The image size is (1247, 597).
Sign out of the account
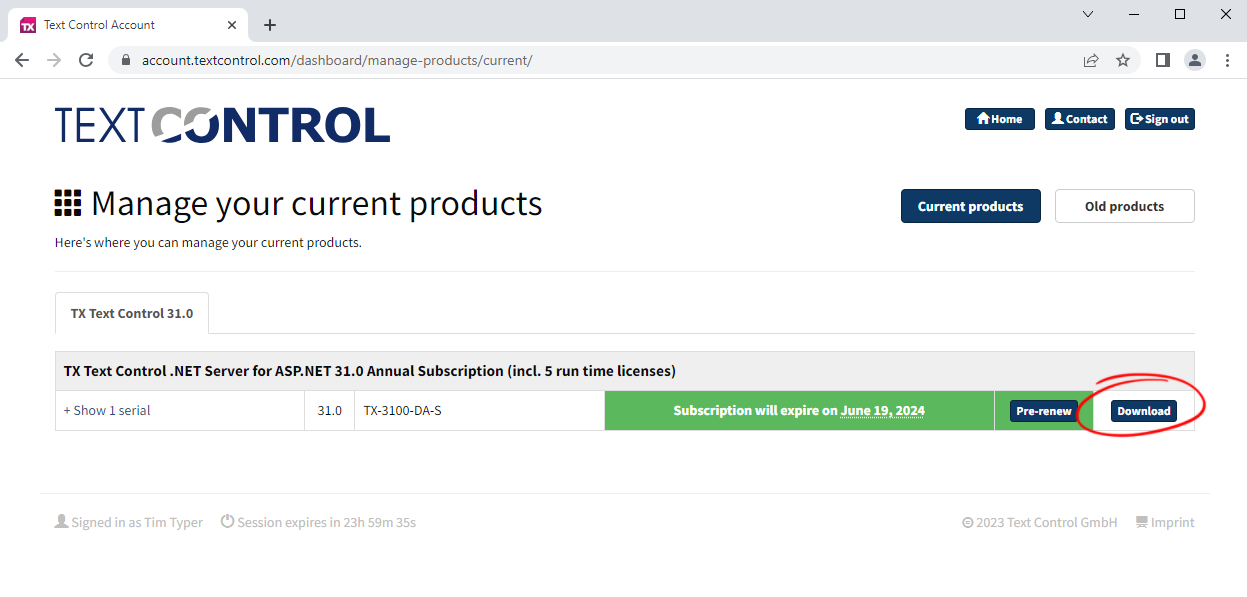click(x=1159, y=119)
